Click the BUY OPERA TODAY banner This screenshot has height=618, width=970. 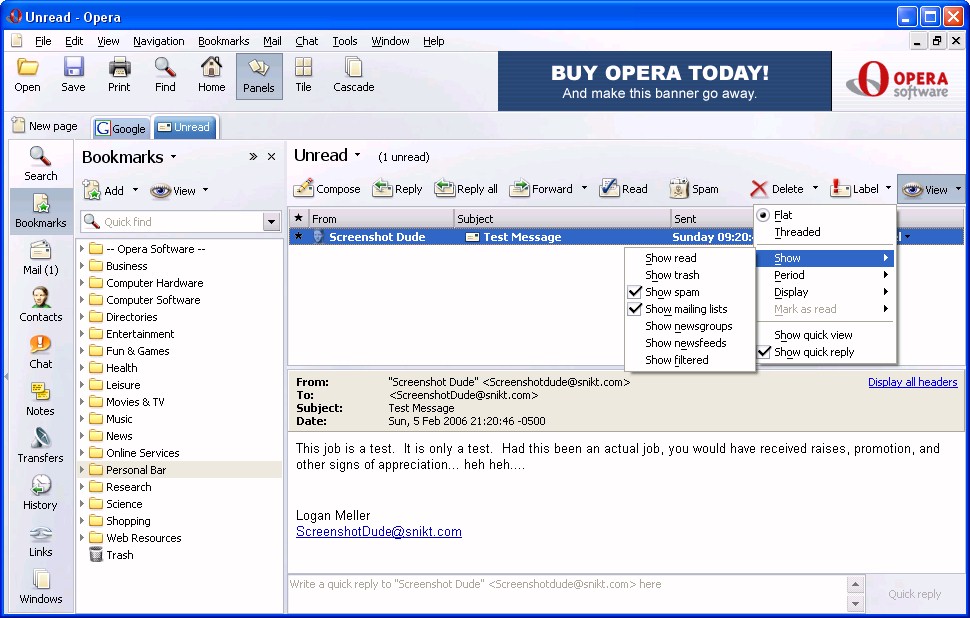(x=664, y=81)
